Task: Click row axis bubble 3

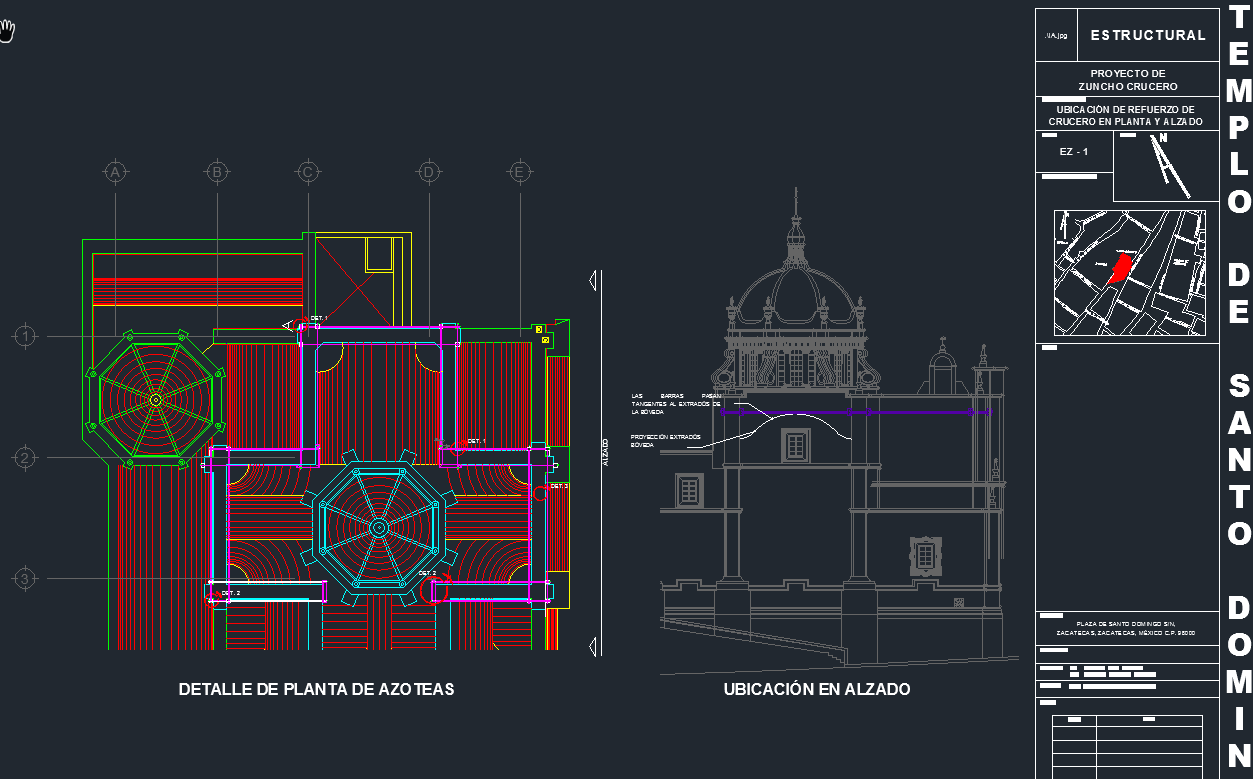Action: [x=25, y=578]
